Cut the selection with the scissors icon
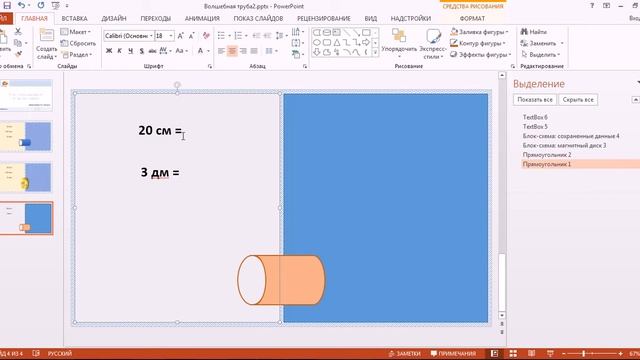The width and height of the screenshot is (640, 360). (18, 32)
